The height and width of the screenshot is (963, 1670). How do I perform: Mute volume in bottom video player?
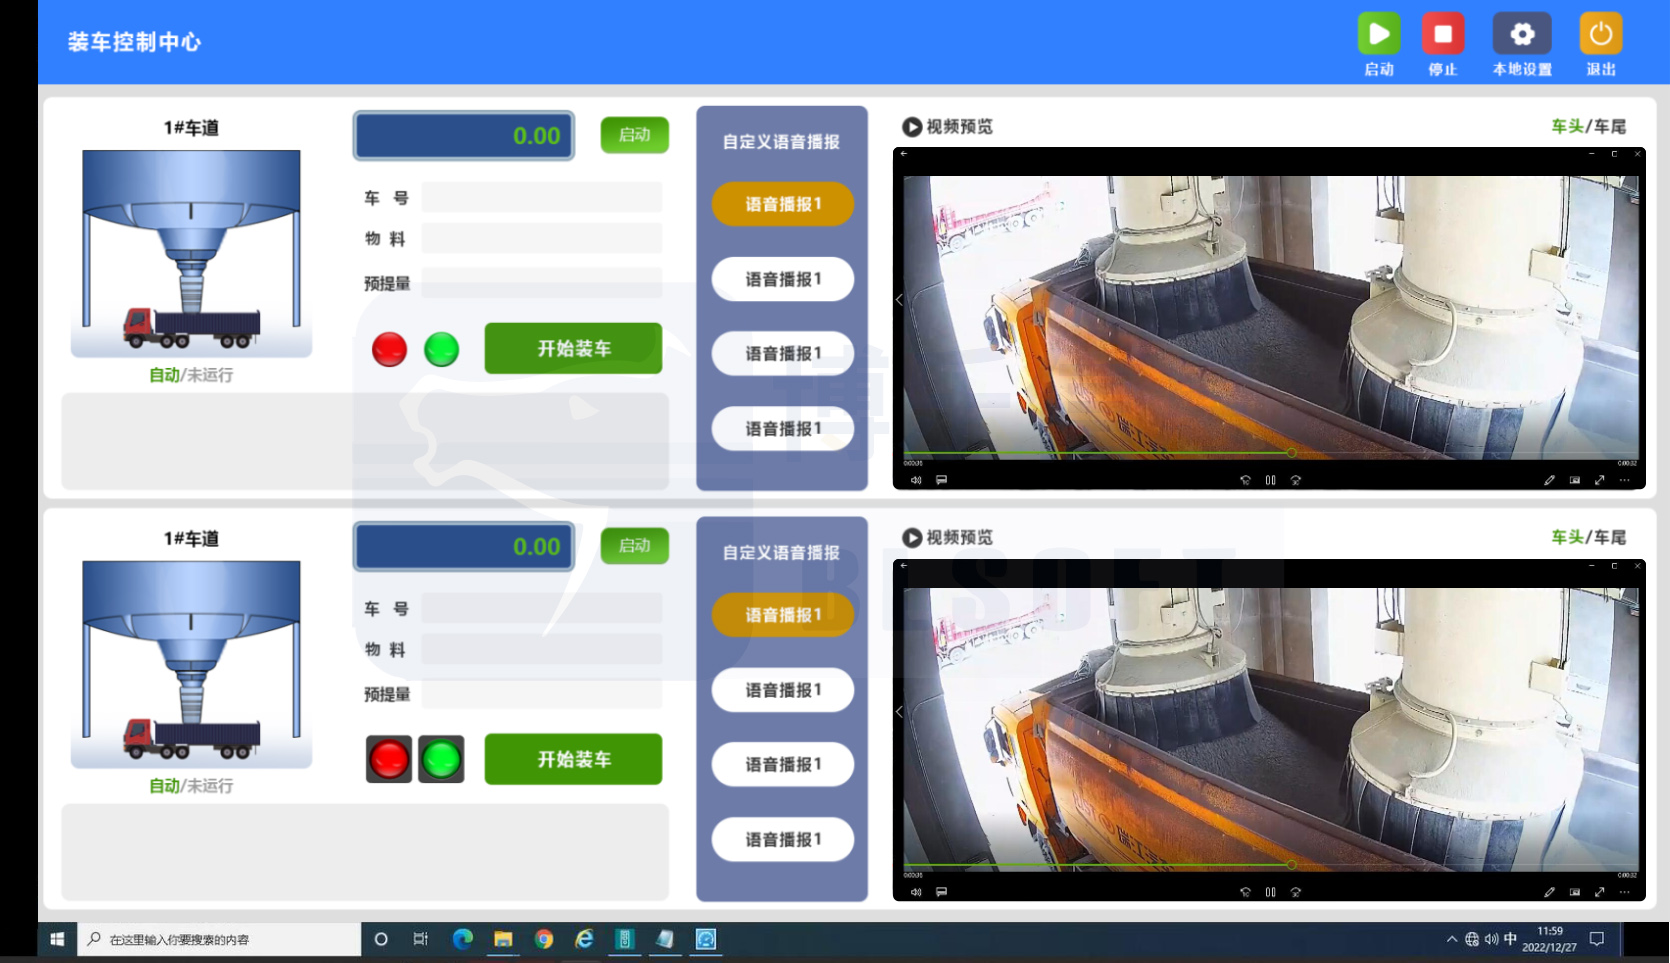pyautogui.click(x=916, y=892)
